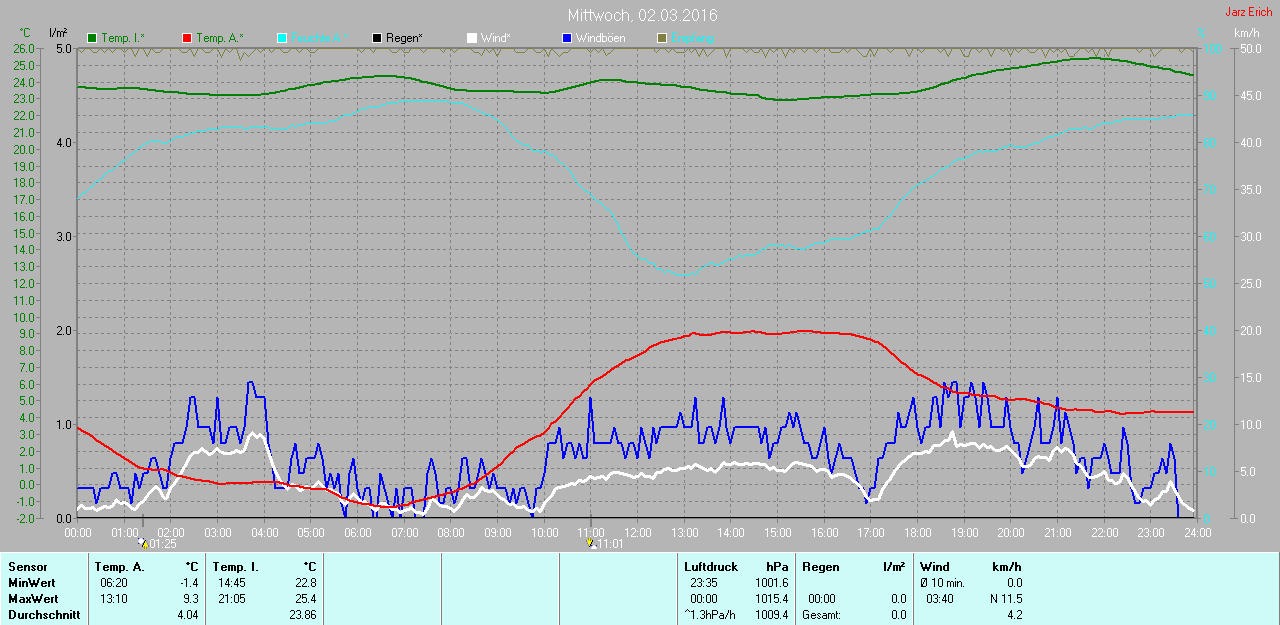Screen dimensions: 1280x625
Task: Click the 'Gesamt:' rain total label
Action: point(821,615)
